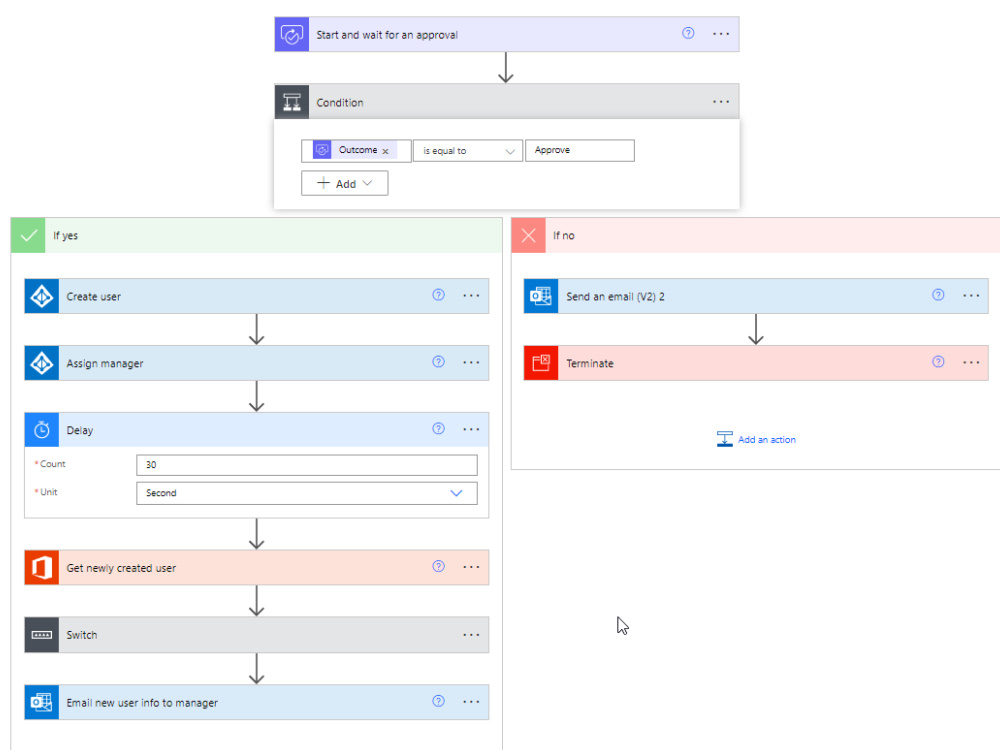Open help for Create user action

click(438, 295)
